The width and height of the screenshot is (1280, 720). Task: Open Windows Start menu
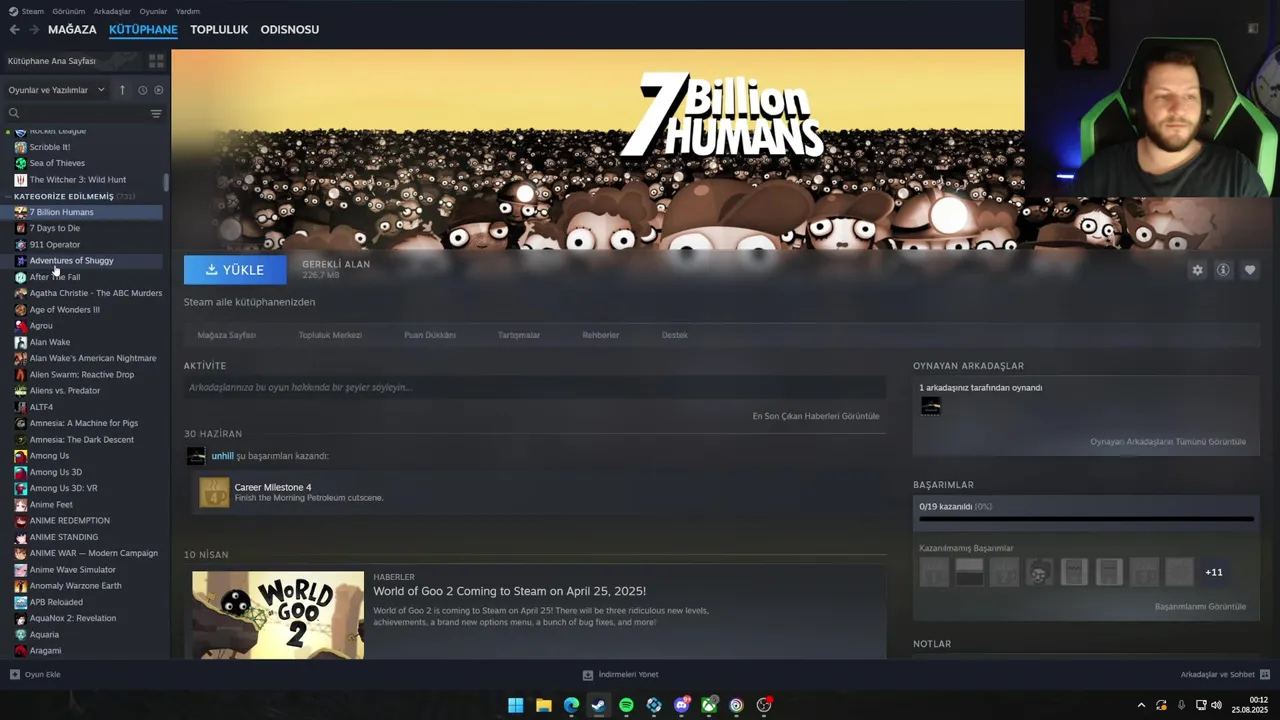(x=515, y=705)
